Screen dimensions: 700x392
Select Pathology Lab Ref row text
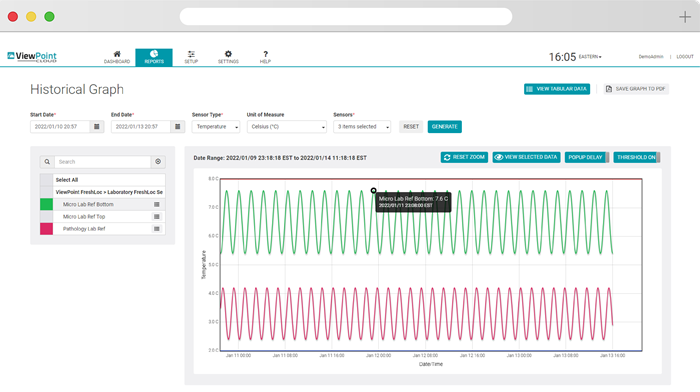click(x=84, y=229)
